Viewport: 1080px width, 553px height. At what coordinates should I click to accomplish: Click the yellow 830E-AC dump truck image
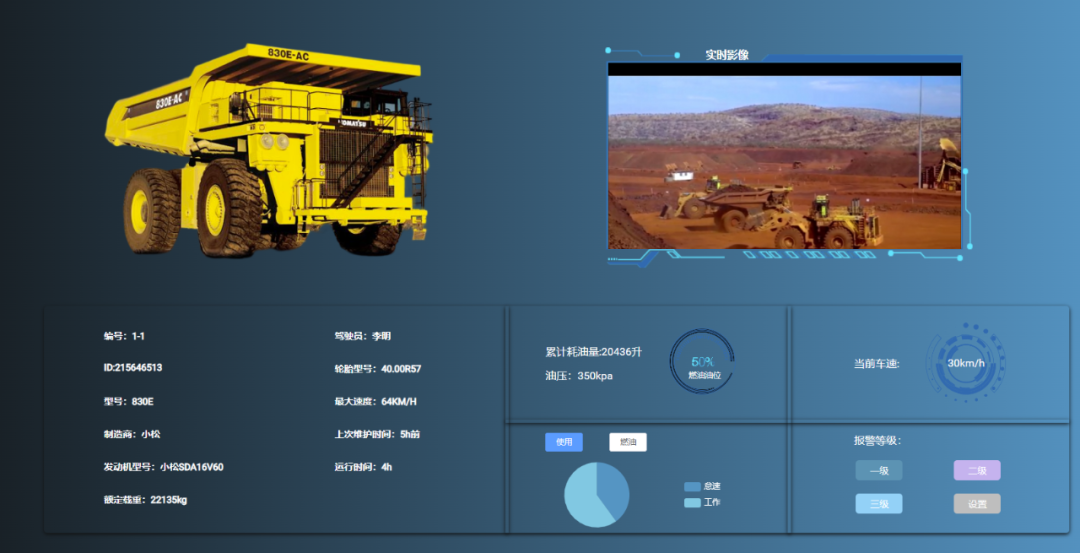pyautogui.click(x=268, y=150)
